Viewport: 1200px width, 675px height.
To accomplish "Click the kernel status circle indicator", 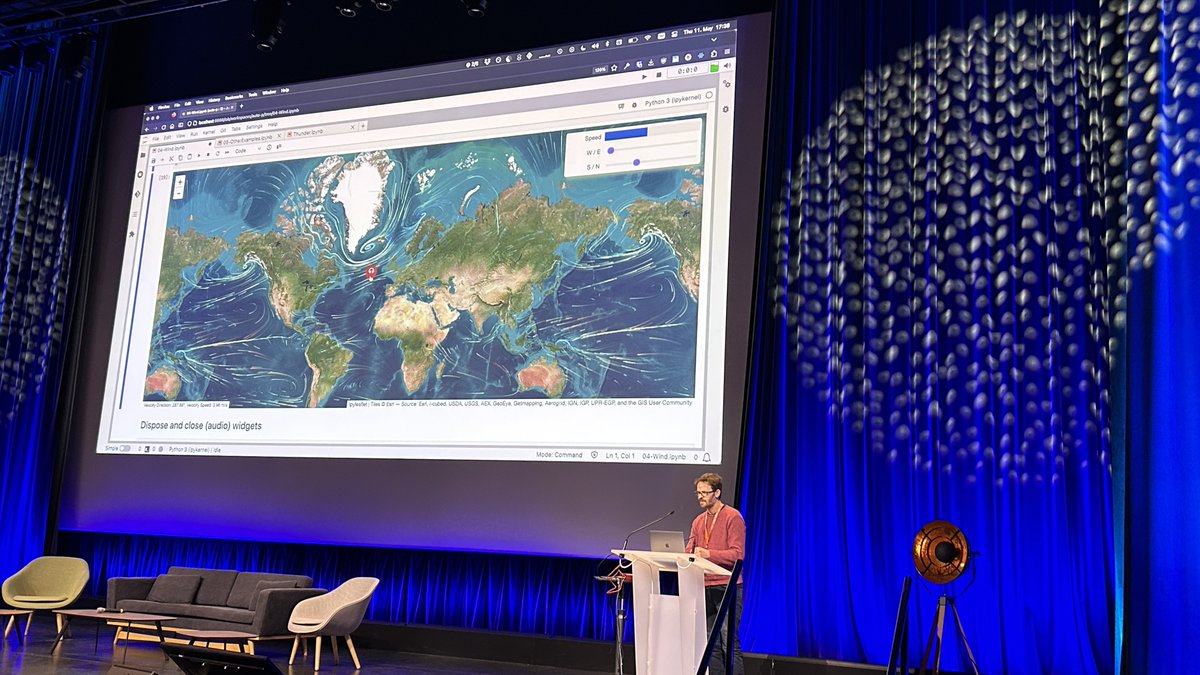I will click(709, 95).
